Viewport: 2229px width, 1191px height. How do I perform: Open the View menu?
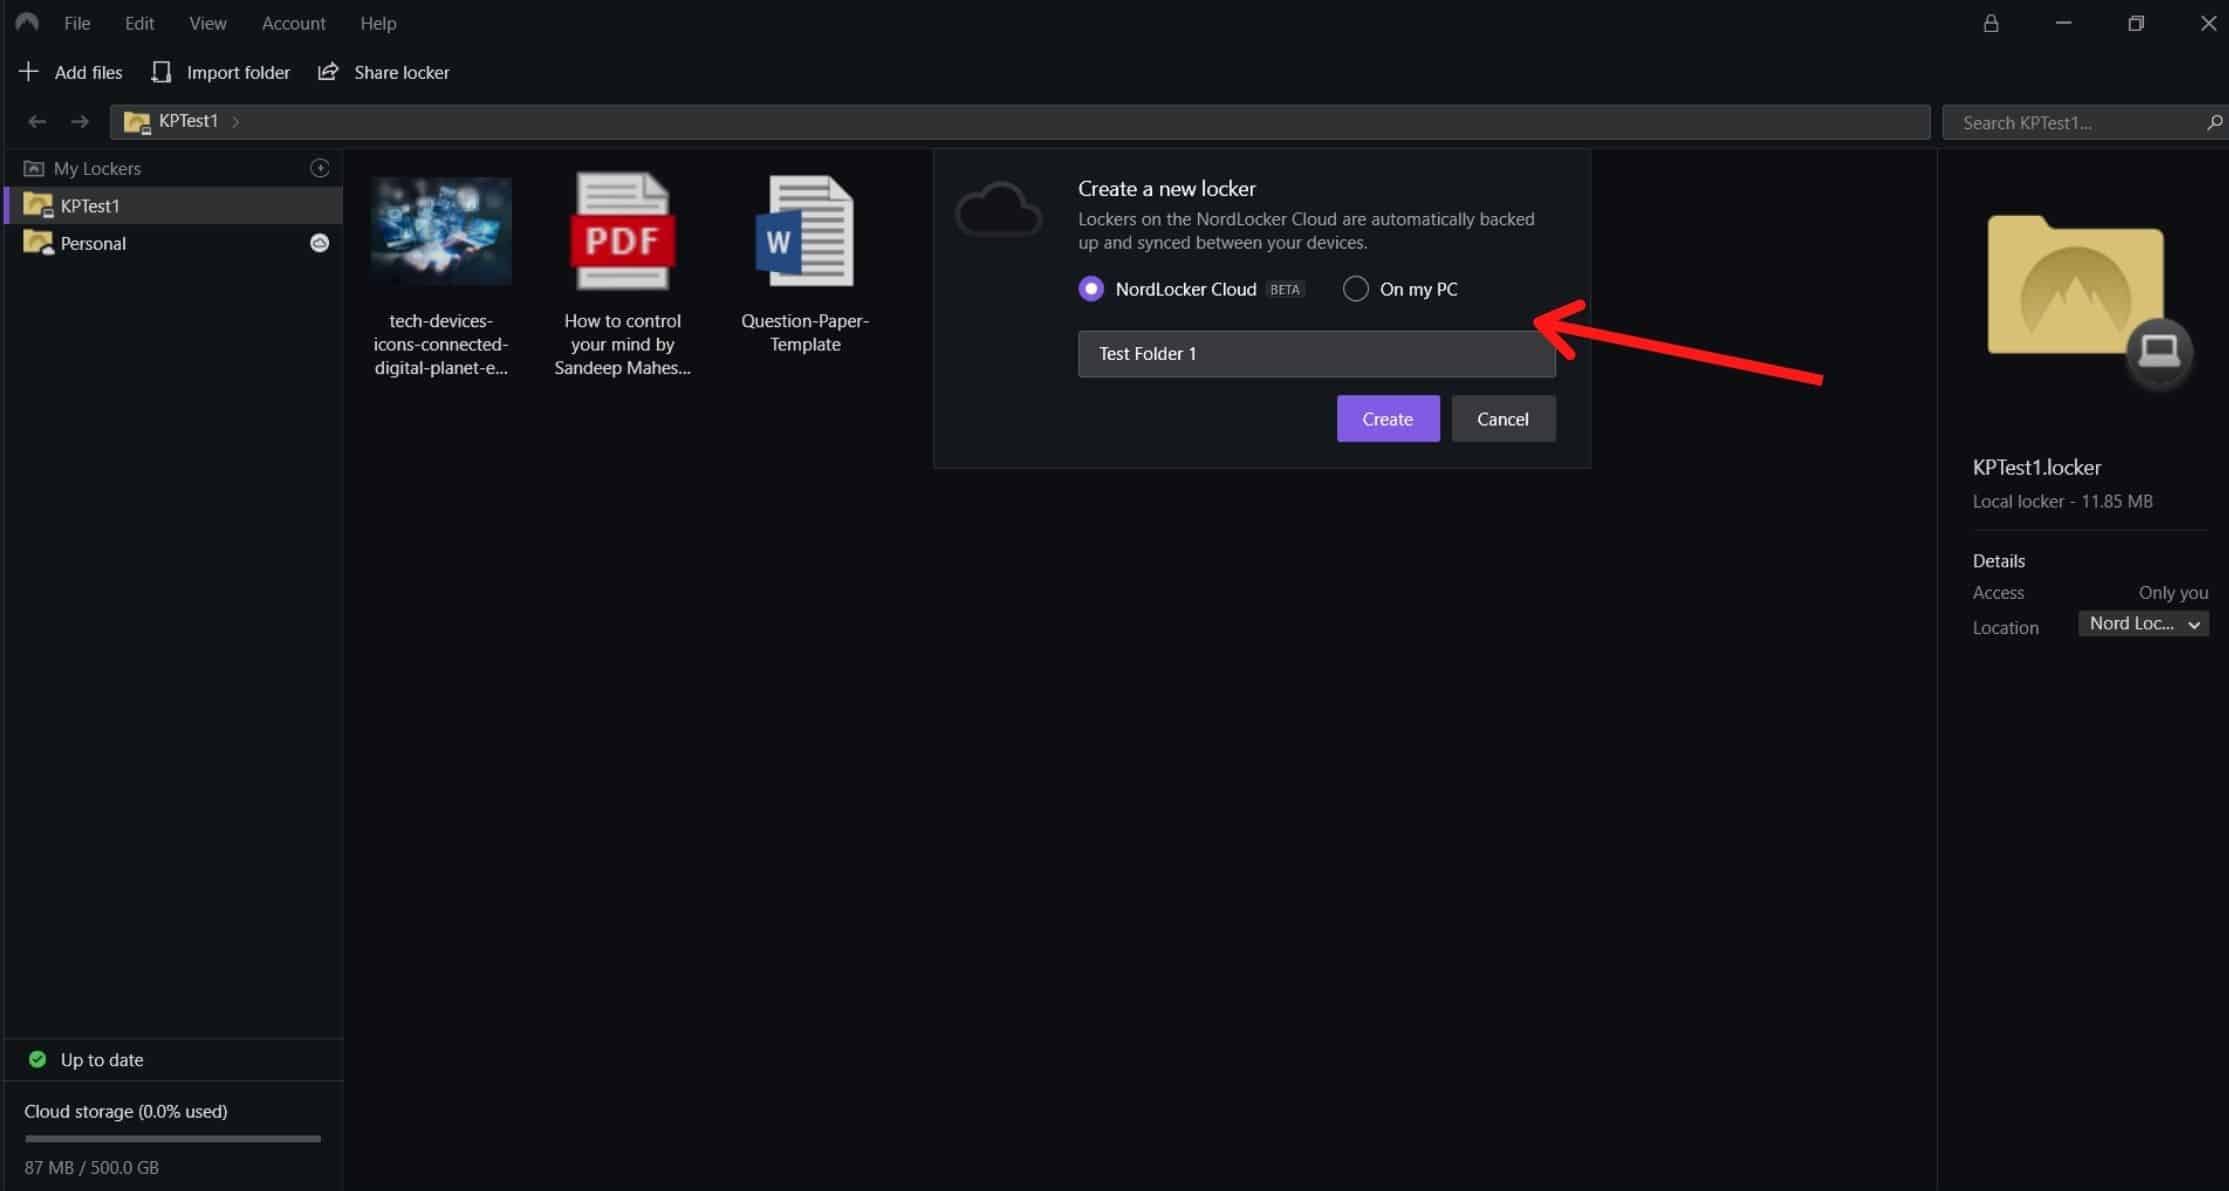point(207,23)
